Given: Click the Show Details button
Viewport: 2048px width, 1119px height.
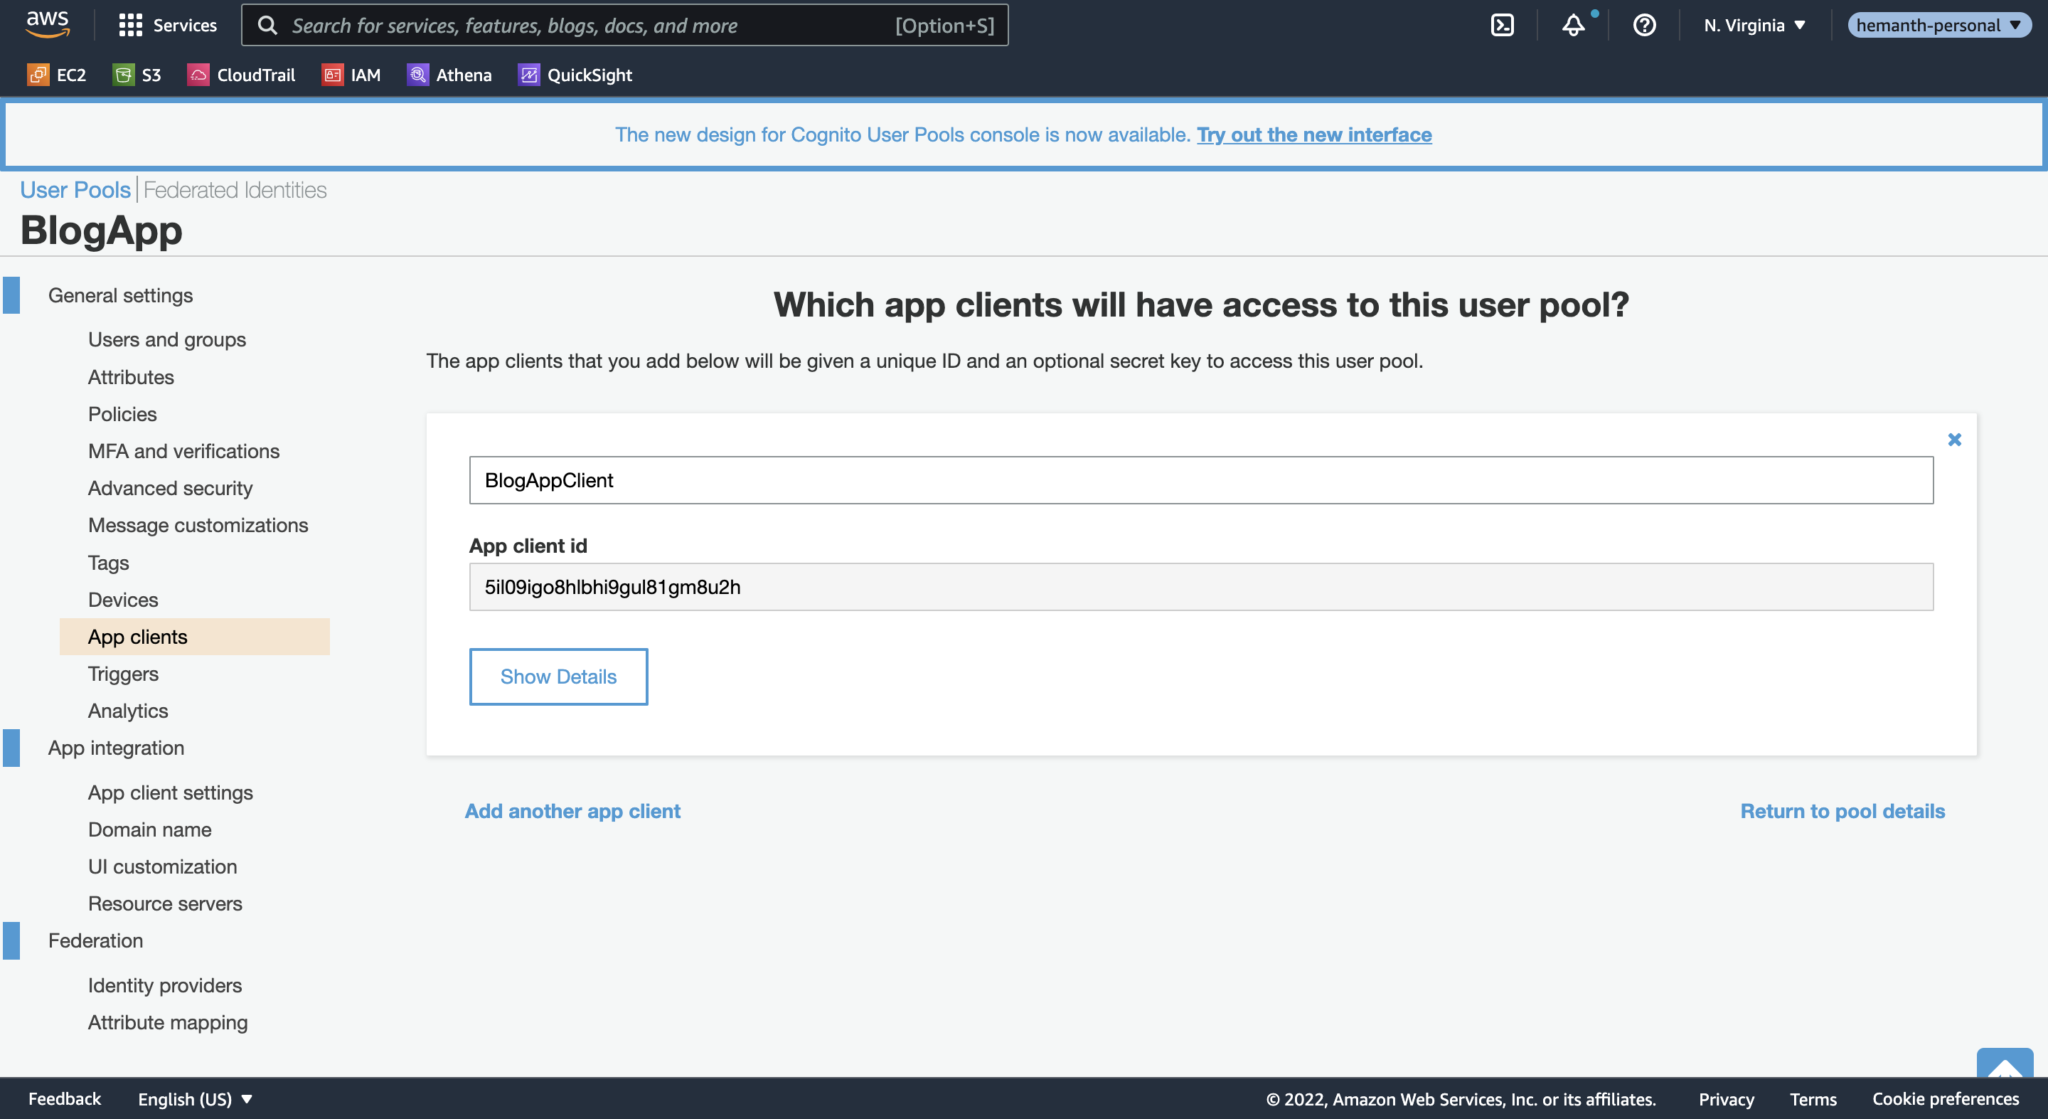Looking at the screenshot, I should [x=558, y=677].
